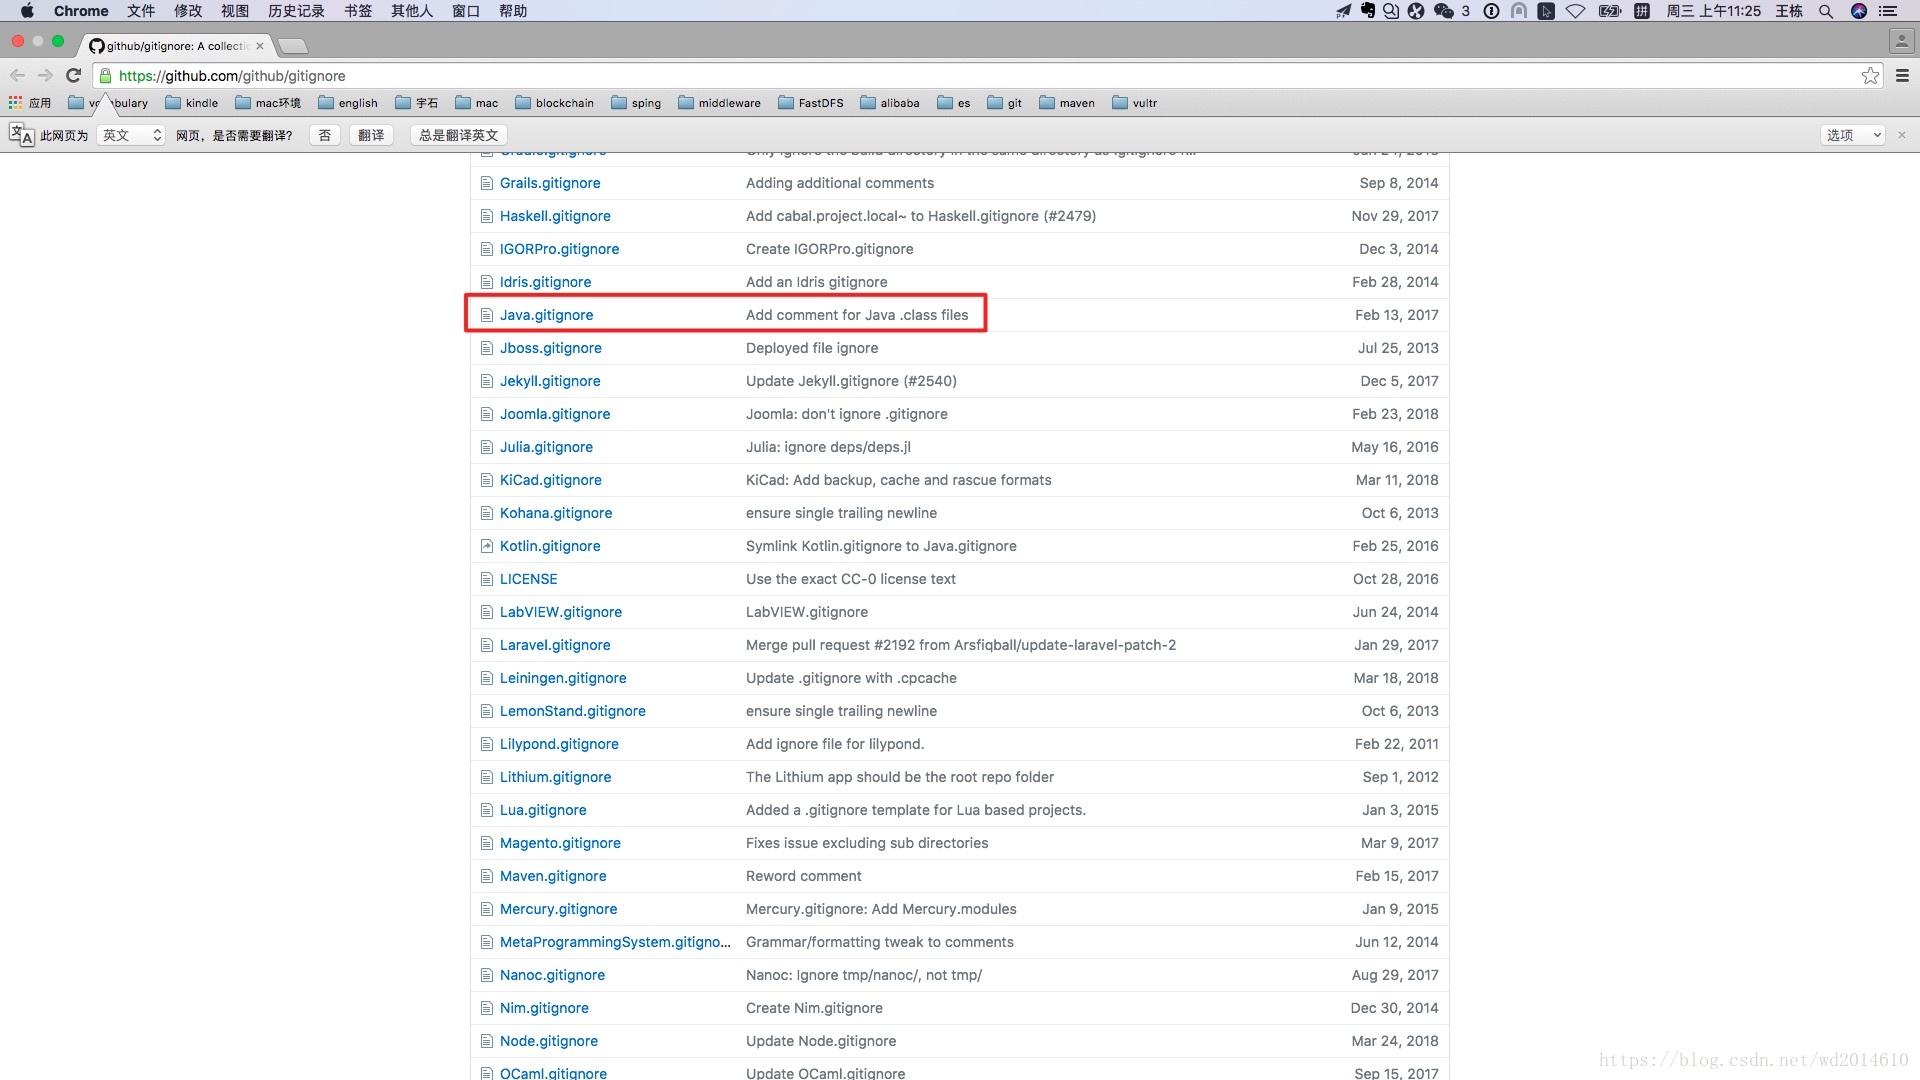
Task: Open the maven bookmark folder
Action: (x=1067, y=103)
